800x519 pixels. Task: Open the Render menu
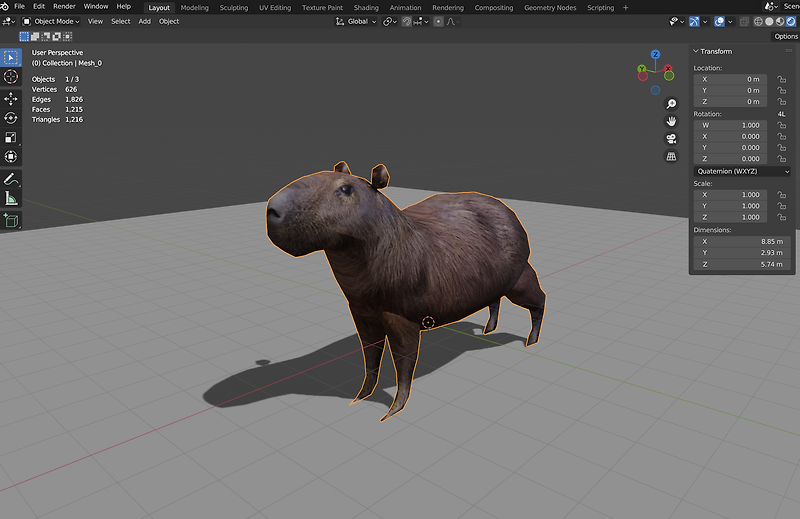tap(64, 7)
